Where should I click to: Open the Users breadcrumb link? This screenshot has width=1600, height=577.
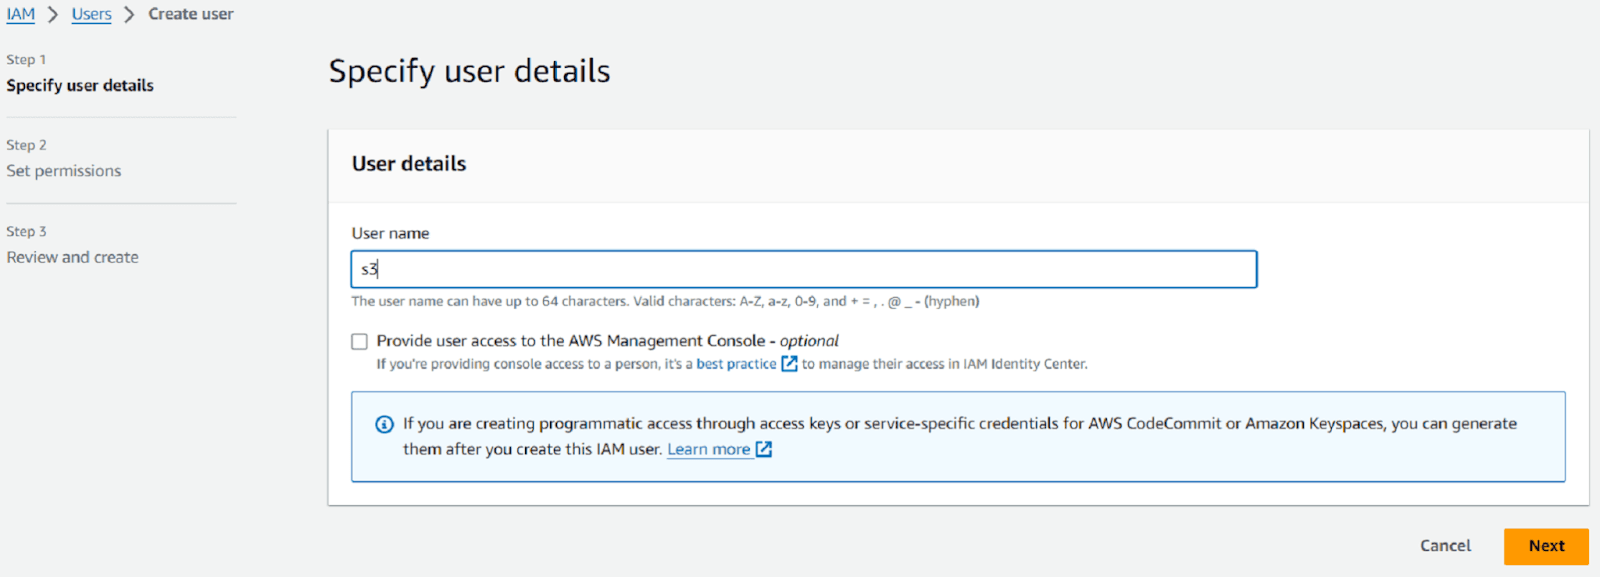point(90,14)
